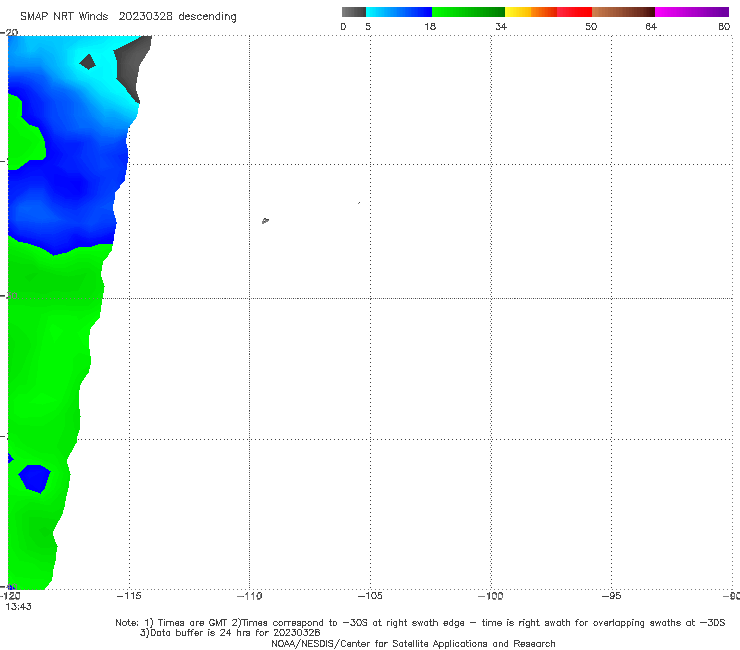Click the cyan-blue 5-18 color bar segment
The image size is (740, 650).
click(399, 12)
